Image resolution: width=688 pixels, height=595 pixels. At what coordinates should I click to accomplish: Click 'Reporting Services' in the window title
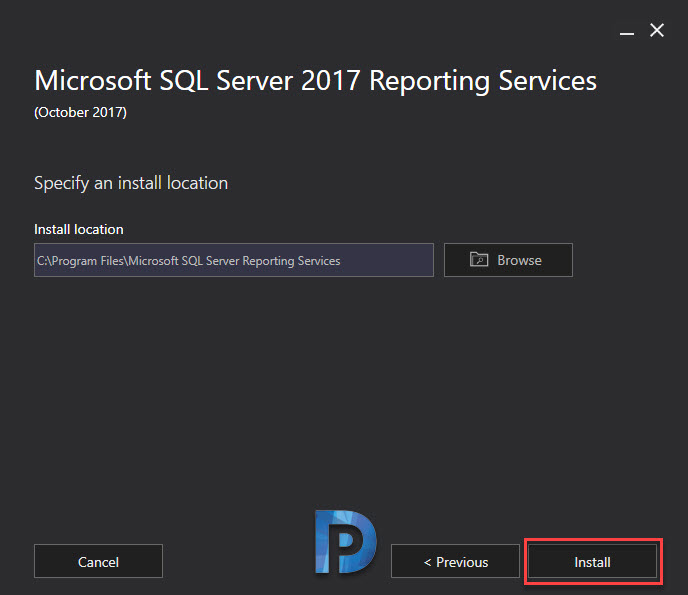[483, 81]
